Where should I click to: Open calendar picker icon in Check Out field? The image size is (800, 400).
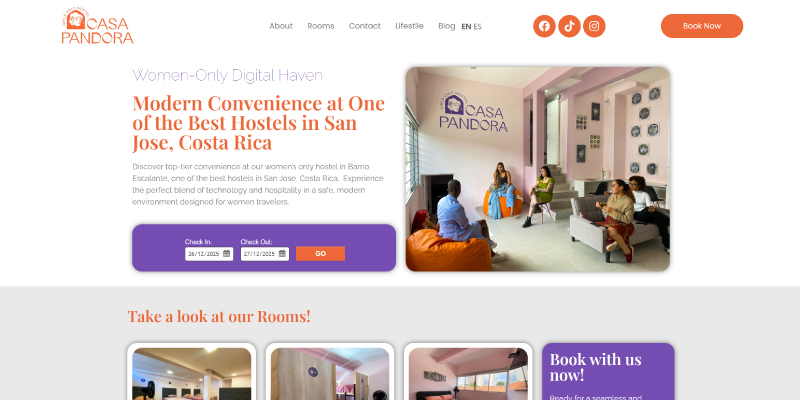pyautogui.click(x=282, y=254)
